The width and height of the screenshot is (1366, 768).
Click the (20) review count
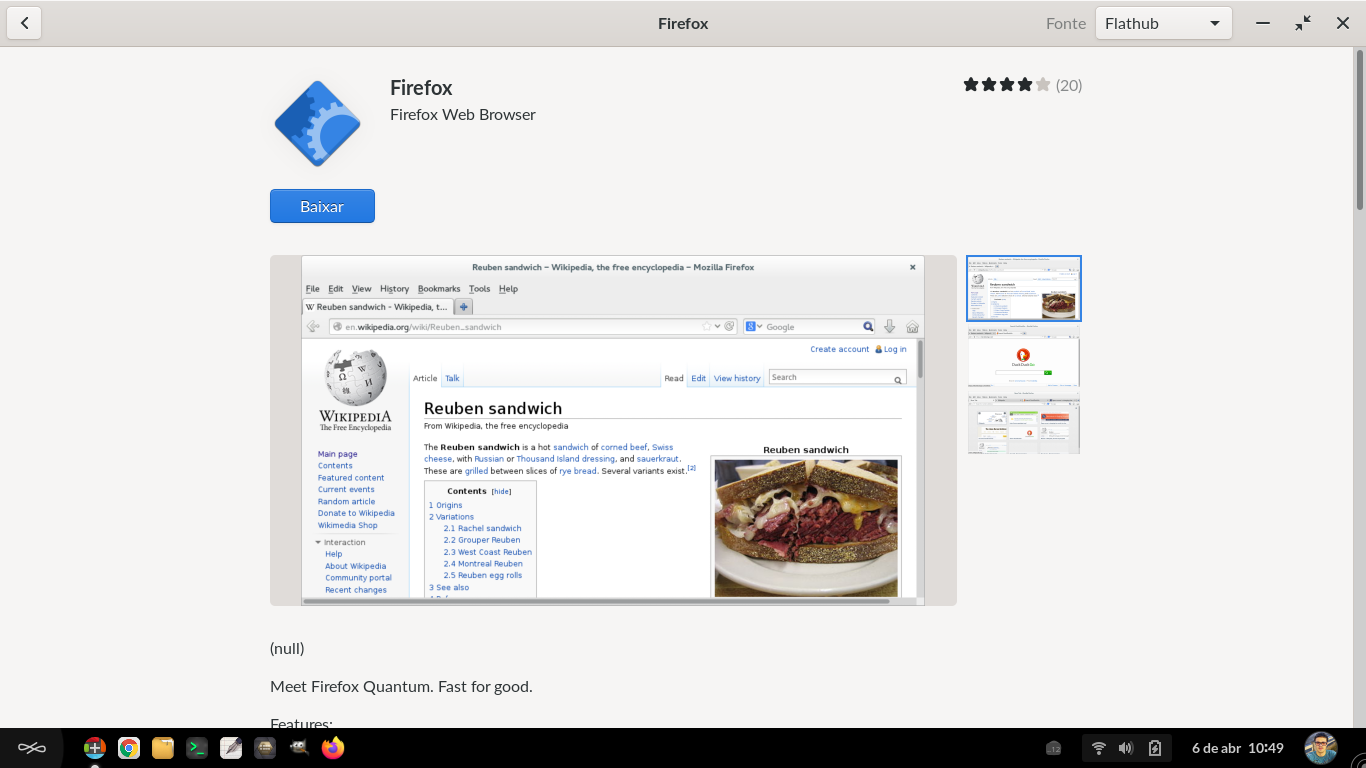1069,85
